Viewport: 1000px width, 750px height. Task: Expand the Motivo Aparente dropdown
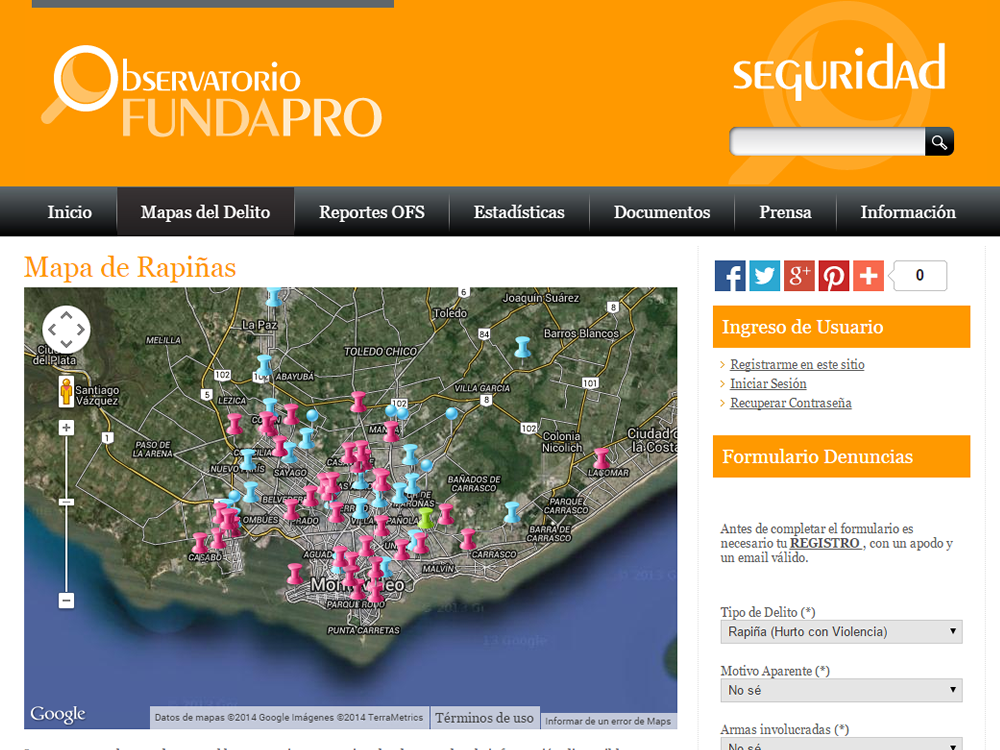point(841,690)
